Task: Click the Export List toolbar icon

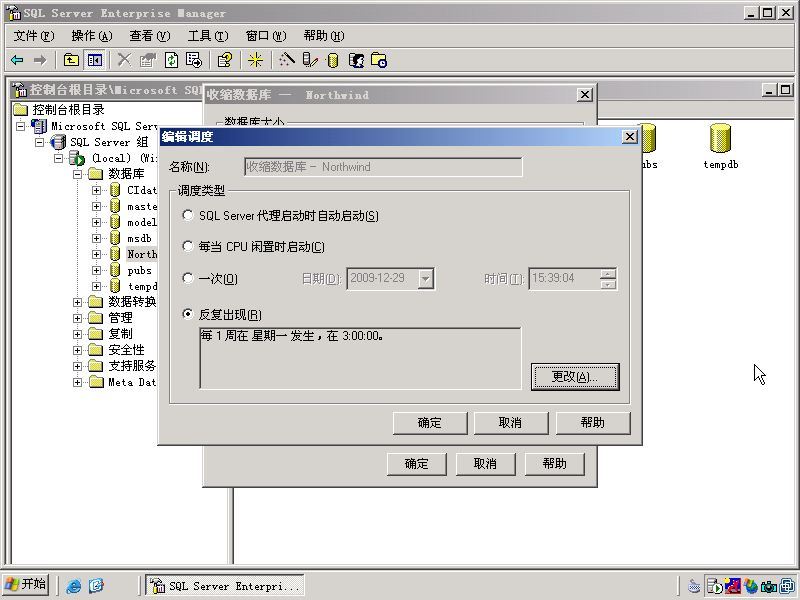Action: point(194,60)
